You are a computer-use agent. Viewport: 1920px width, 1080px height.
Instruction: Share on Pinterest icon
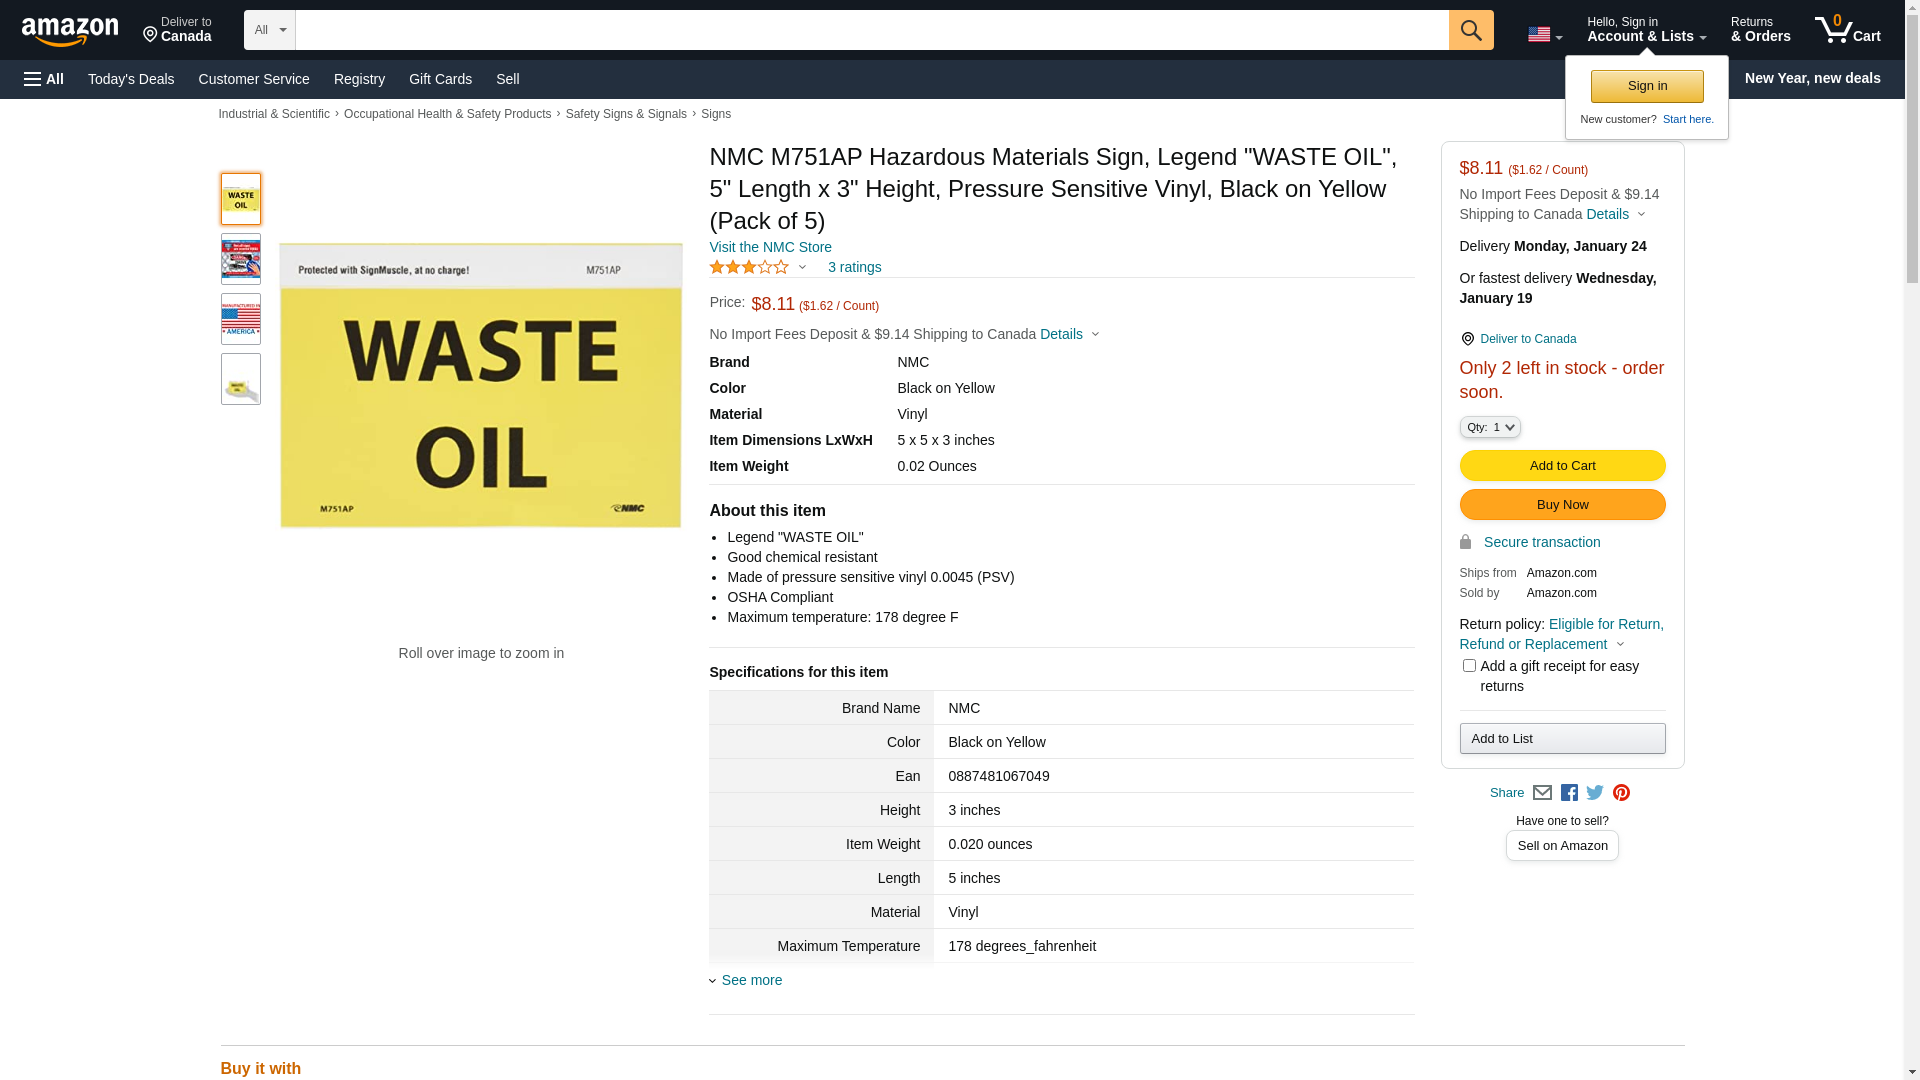pos(1621,793)
